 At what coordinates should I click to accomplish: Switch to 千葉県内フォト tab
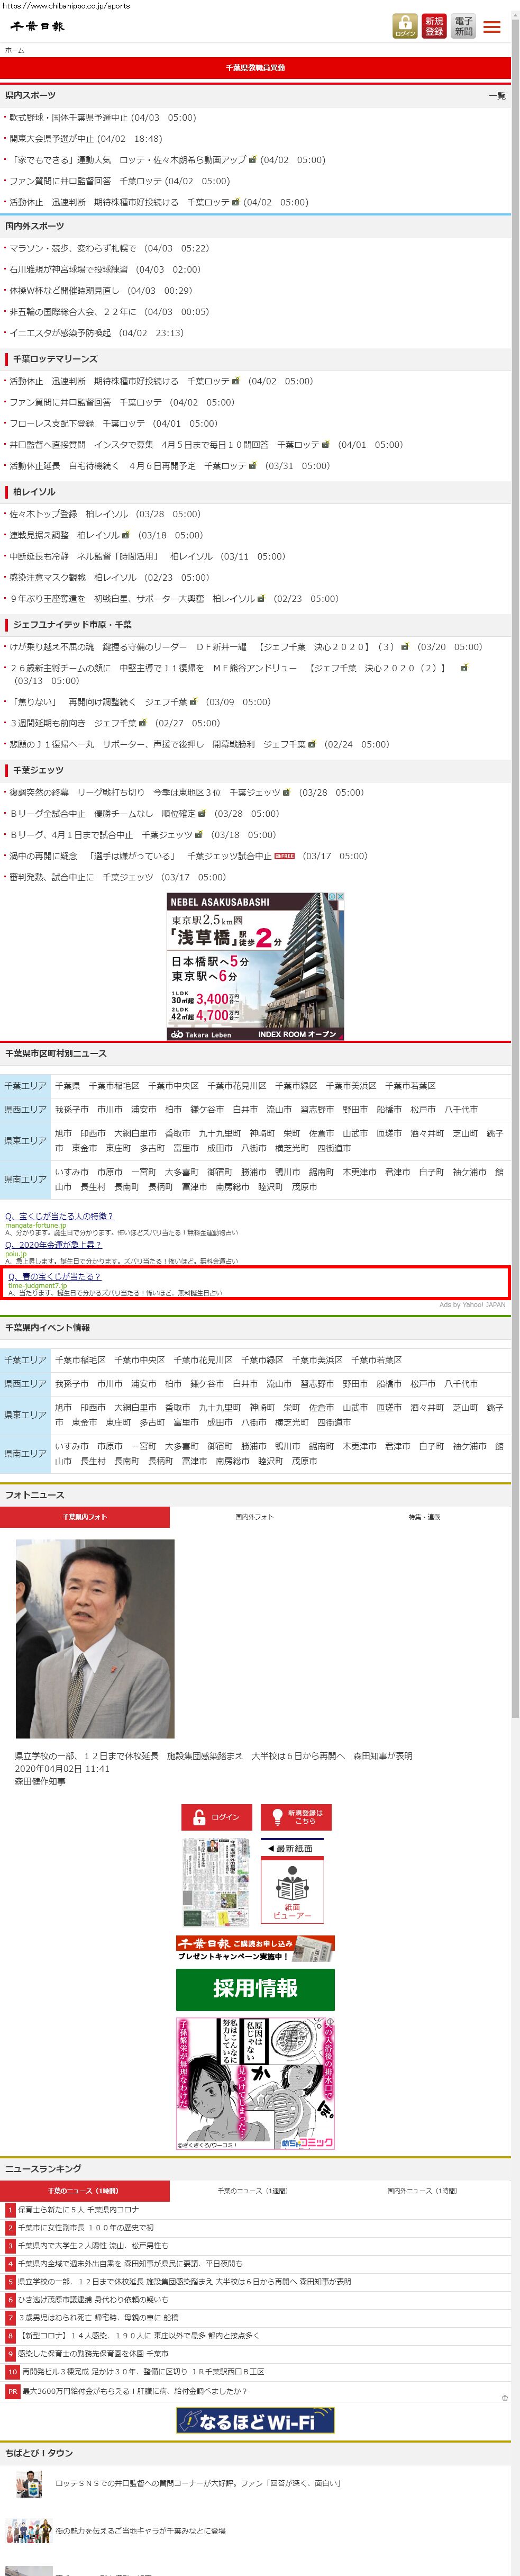click(85, 1517)
